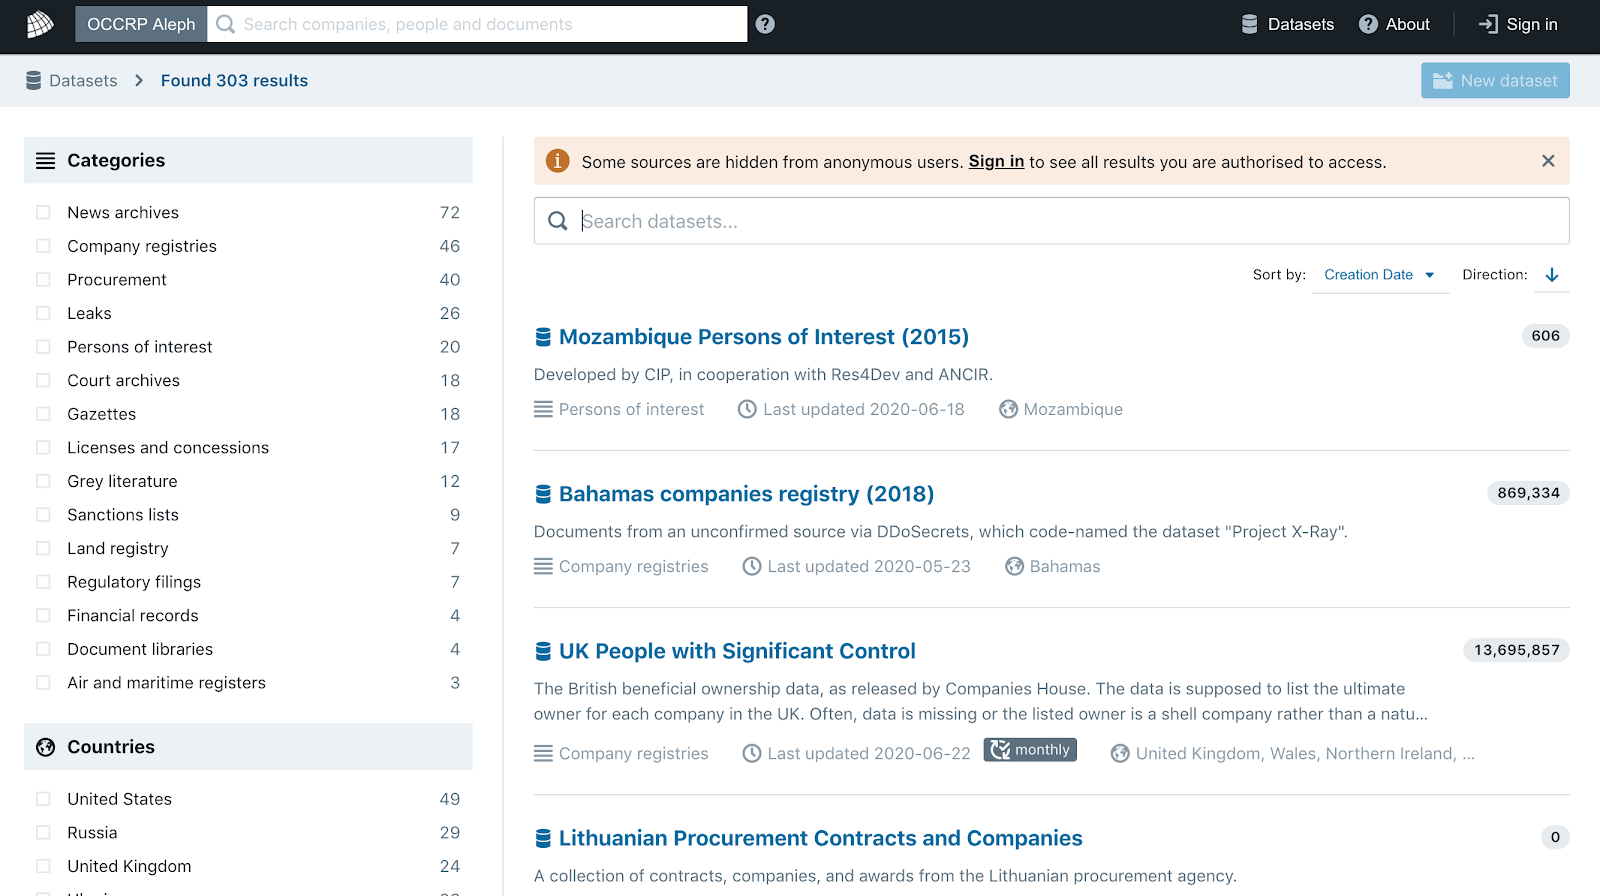Toggle the Air and maritime registers checkbox
Viewport: 1600px width, 896px height.
43,683
